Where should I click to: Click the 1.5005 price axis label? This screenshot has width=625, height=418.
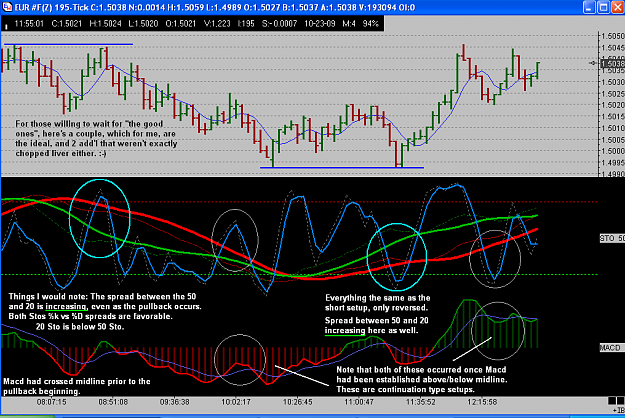click(x=612, y=140)
